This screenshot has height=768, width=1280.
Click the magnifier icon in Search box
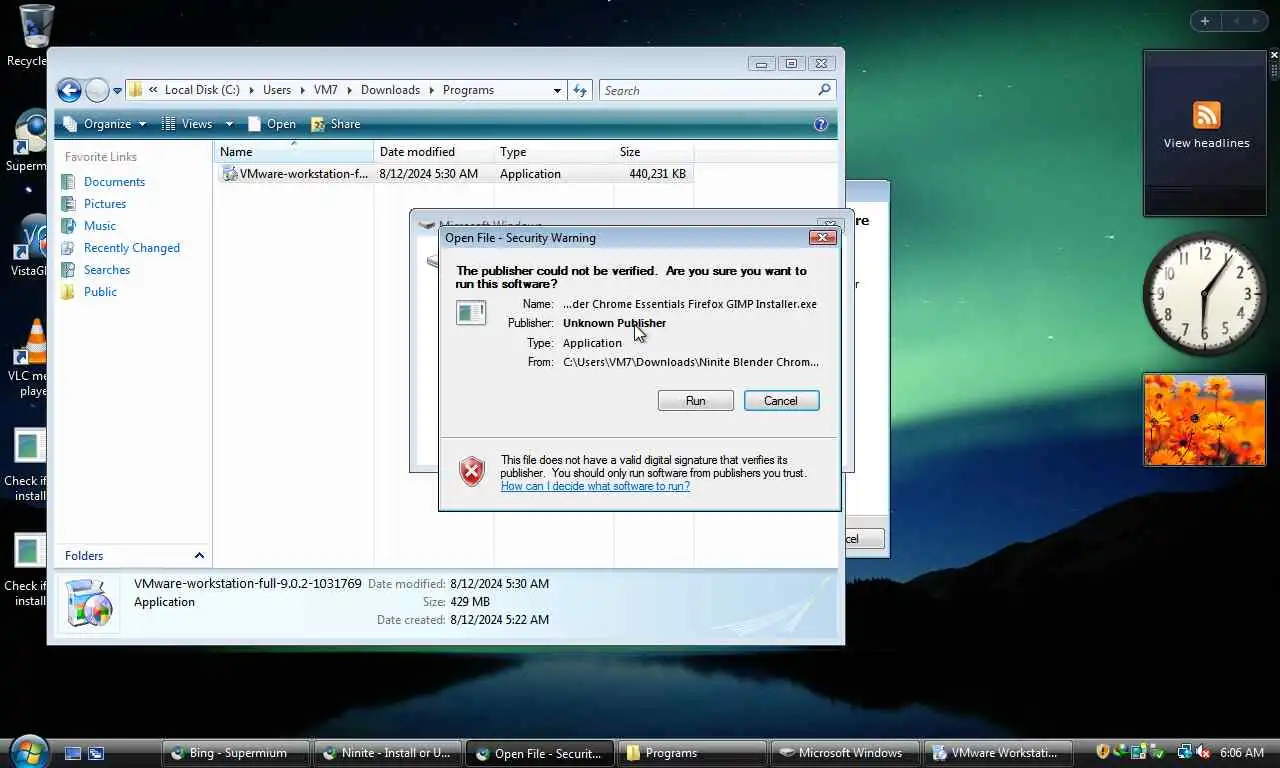[x=824, y=90]
